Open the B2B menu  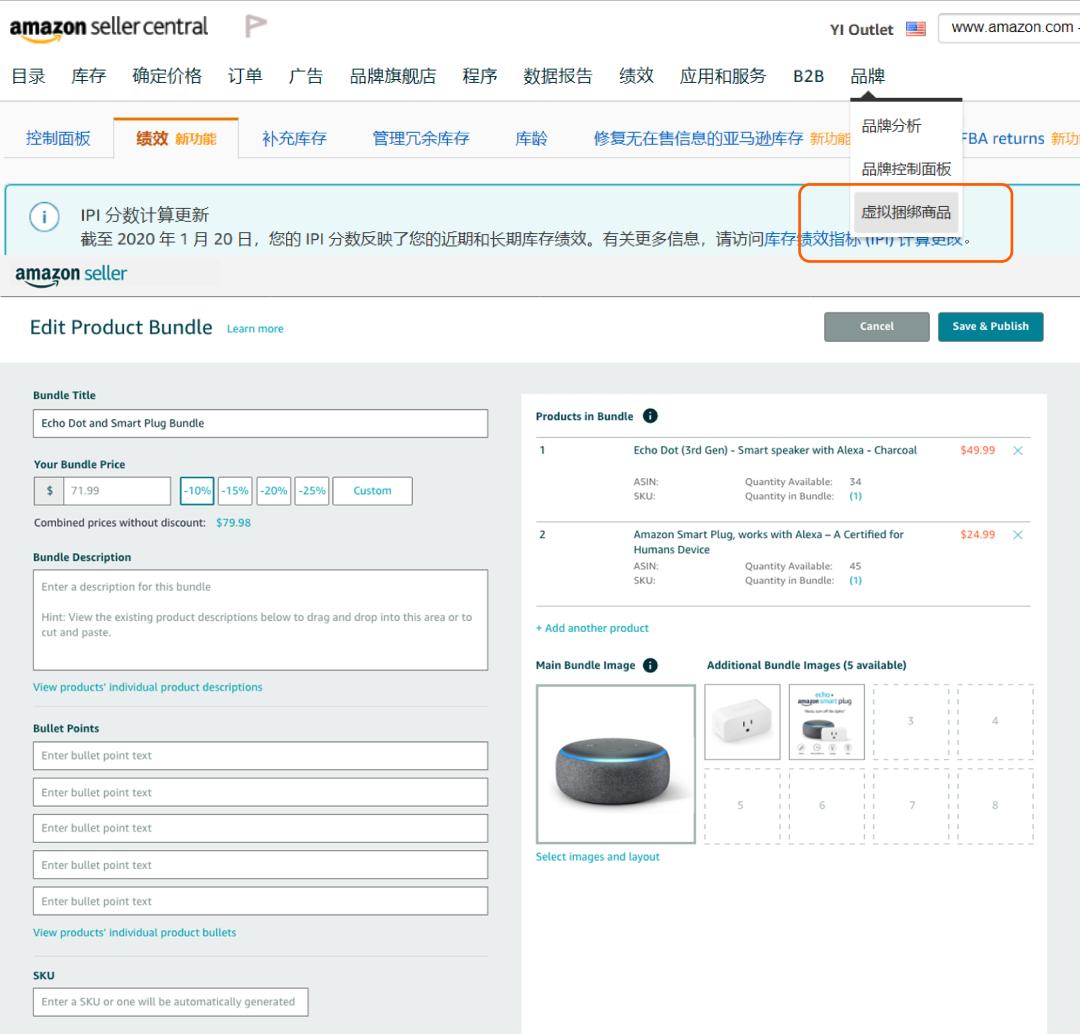[809, 76]
